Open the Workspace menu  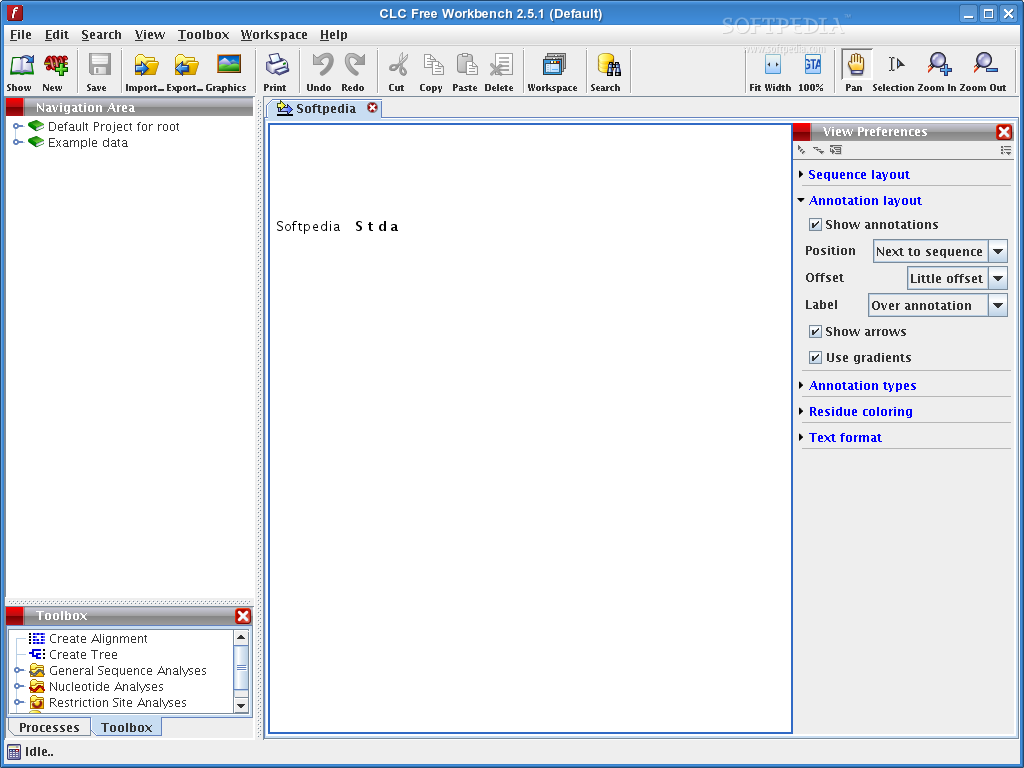pos(274,35)
